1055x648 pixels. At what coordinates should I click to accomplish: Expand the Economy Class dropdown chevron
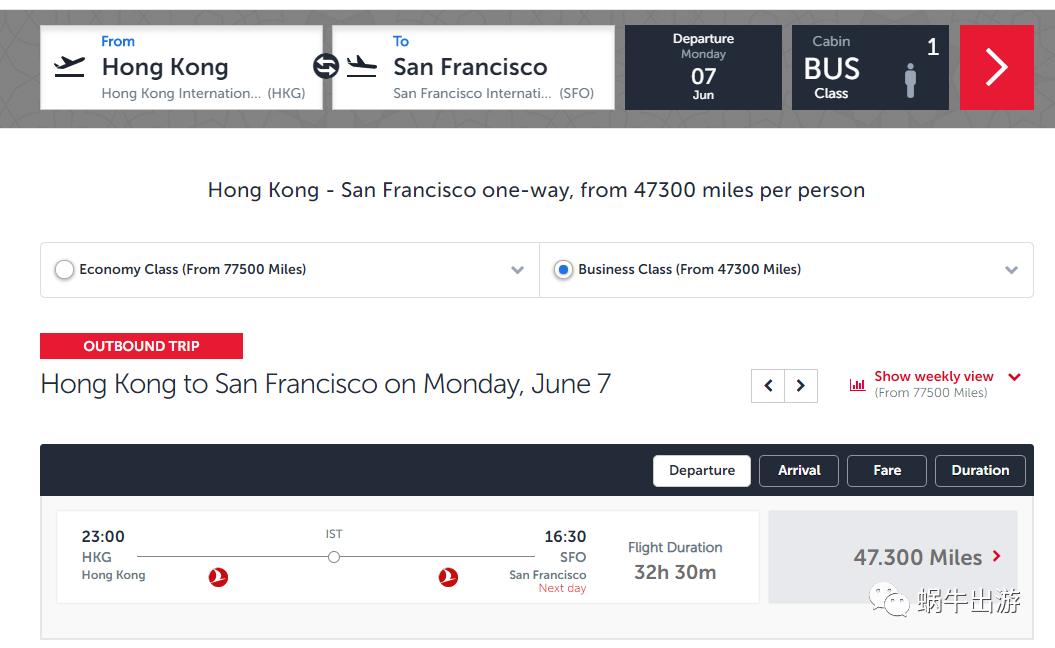tap(517, 270)
